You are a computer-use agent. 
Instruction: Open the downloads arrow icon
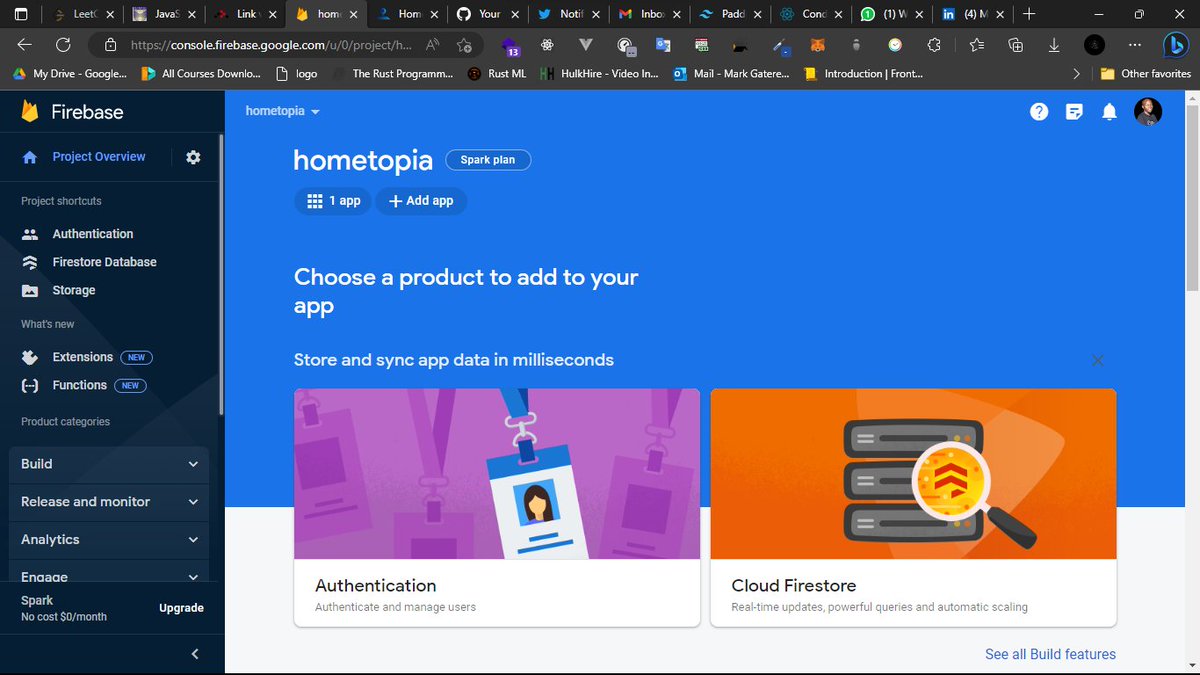(1054, 45)
